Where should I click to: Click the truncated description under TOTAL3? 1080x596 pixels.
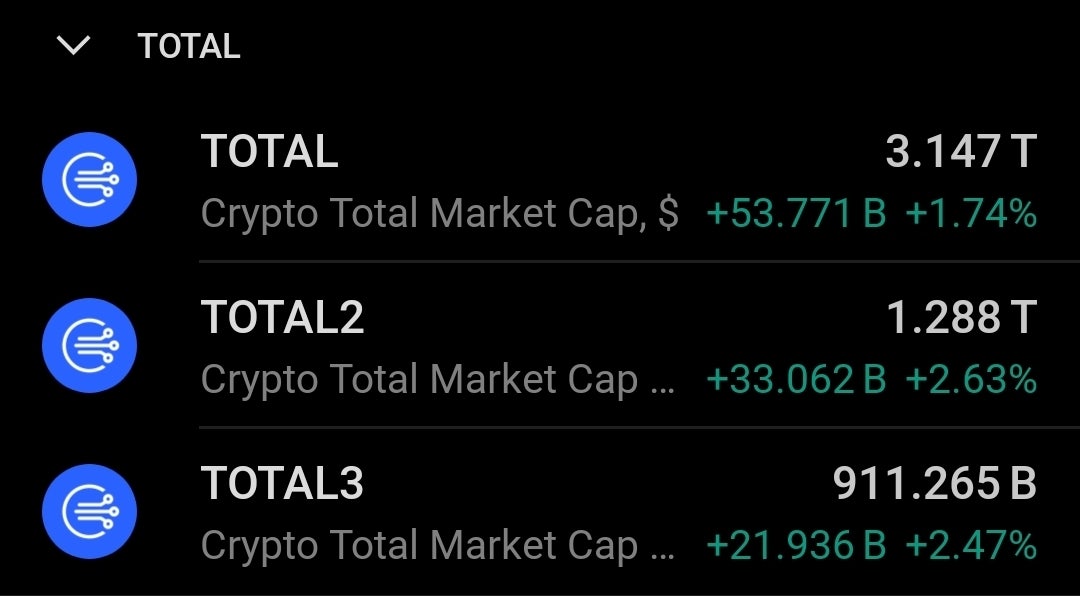click(438, 546)
